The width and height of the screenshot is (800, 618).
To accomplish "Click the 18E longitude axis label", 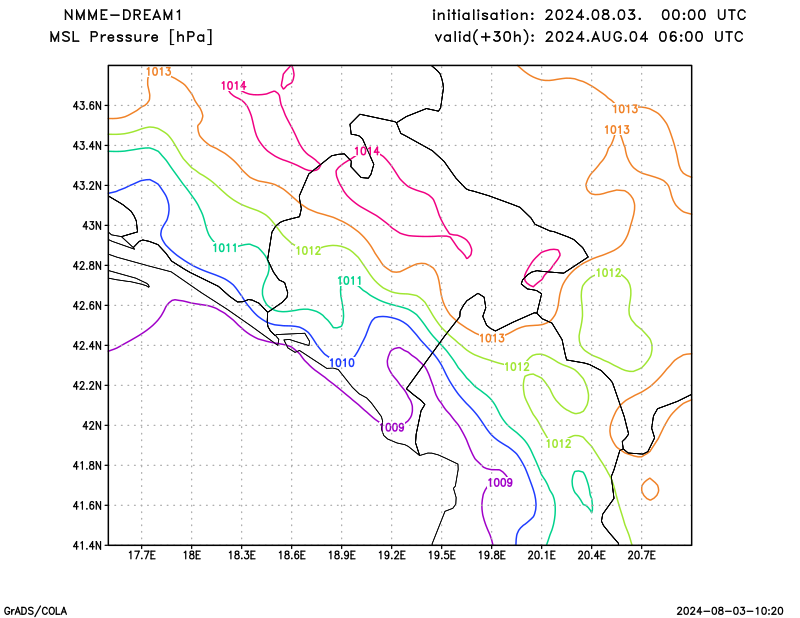I will (x=191, y=555).
